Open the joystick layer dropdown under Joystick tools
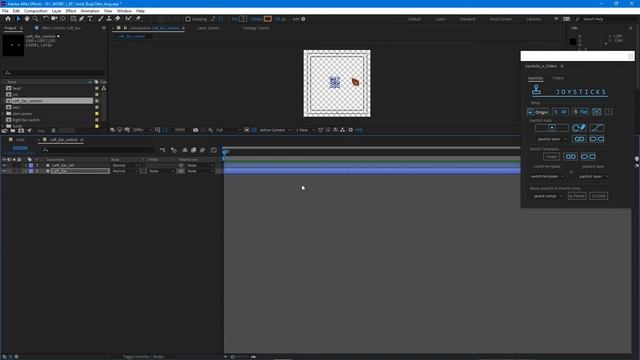 [552, 139]
